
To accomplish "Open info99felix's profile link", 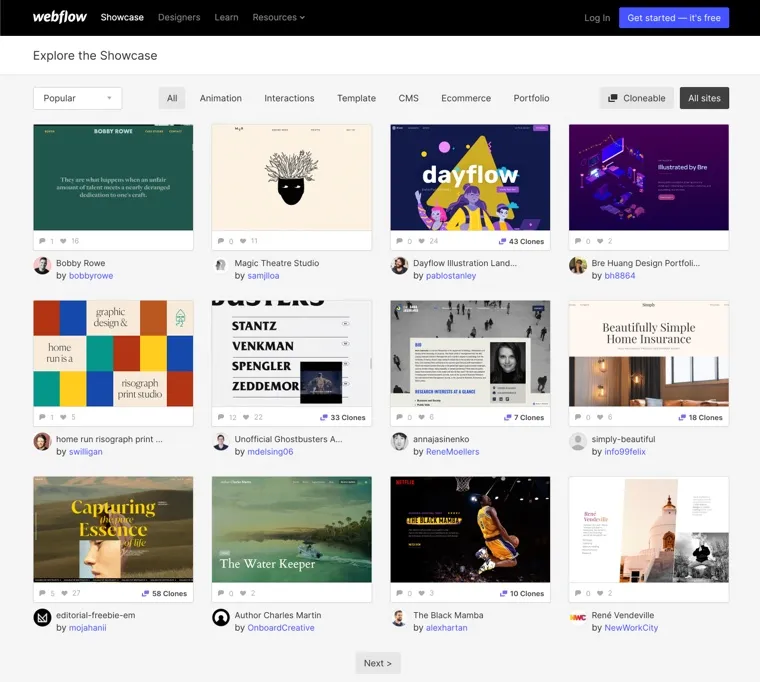I will 625,451.
